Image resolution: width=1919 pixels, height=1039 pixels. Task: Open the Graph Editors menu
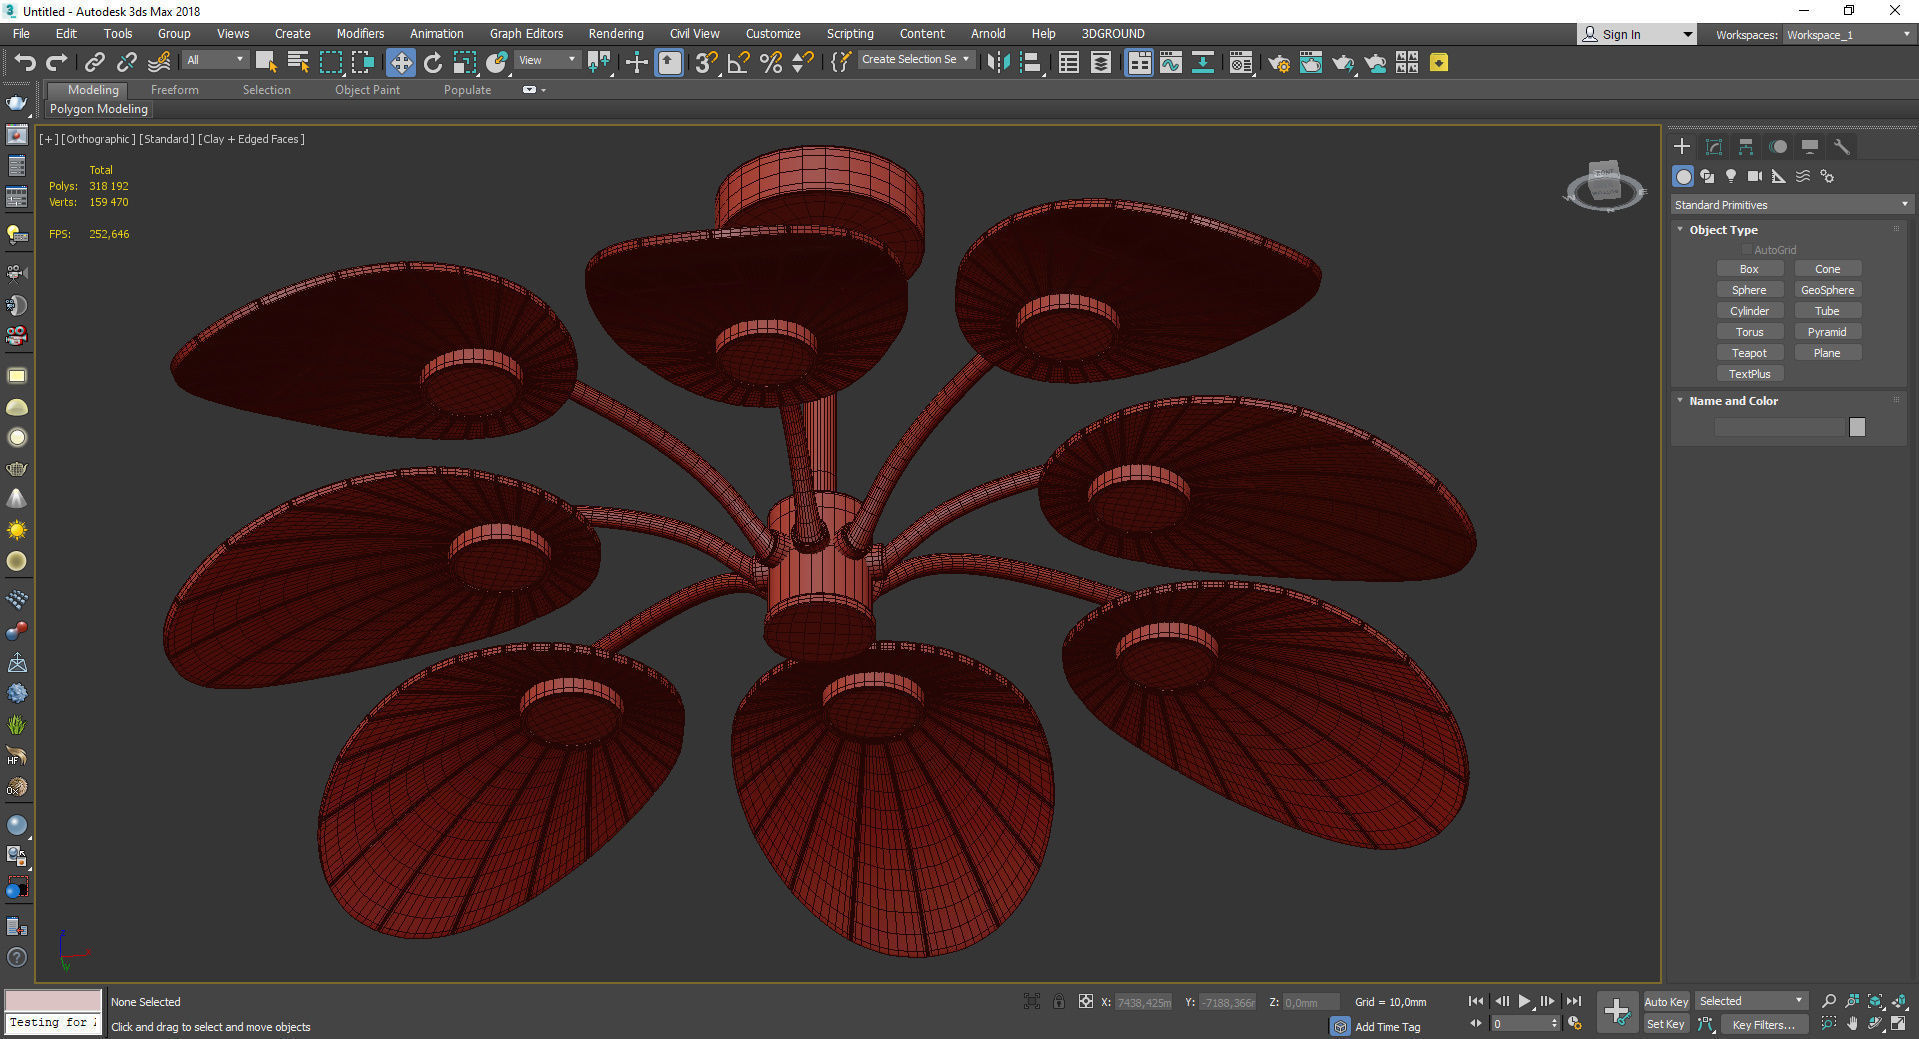pyautogui.click(x=526, y=34)
